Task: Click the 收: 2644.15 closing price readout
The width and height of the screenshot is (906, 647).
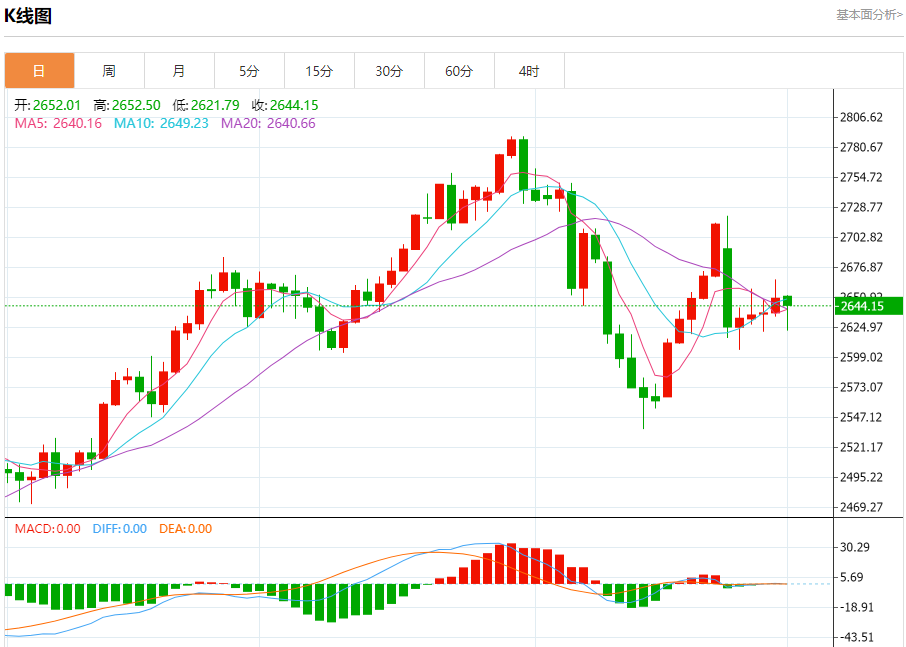Action: coord(285,105)
